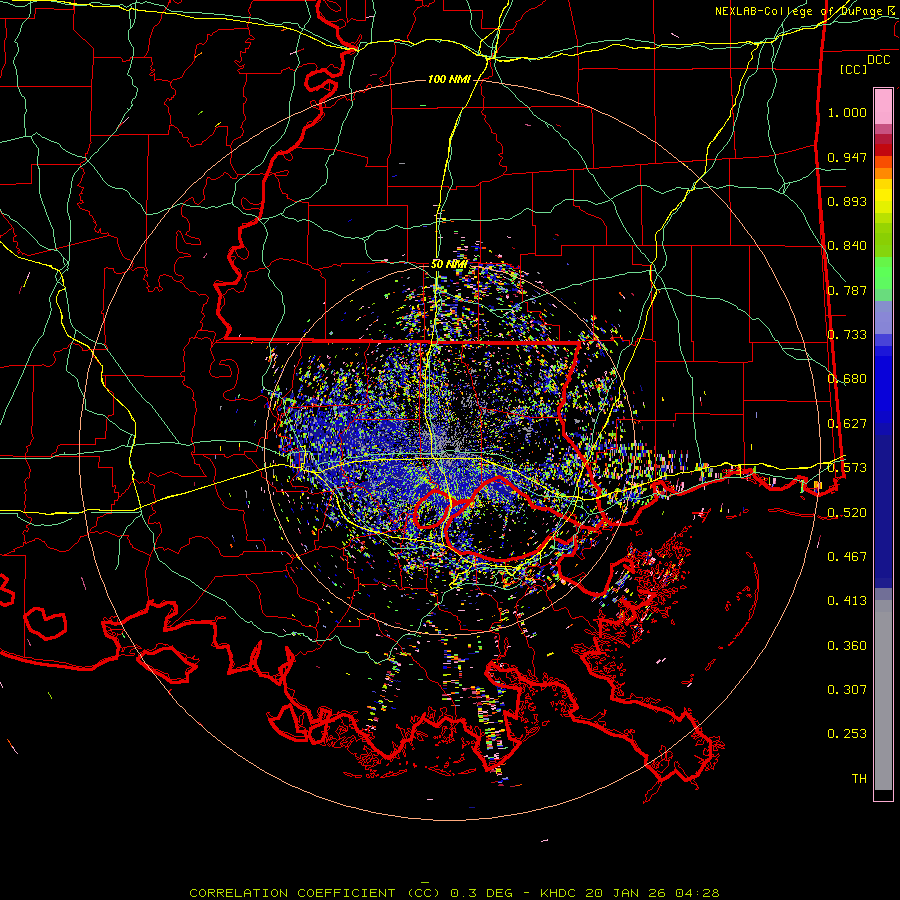Click the 0.467 legend value
Screen dimensions: 900x900
tap(847, 557)
